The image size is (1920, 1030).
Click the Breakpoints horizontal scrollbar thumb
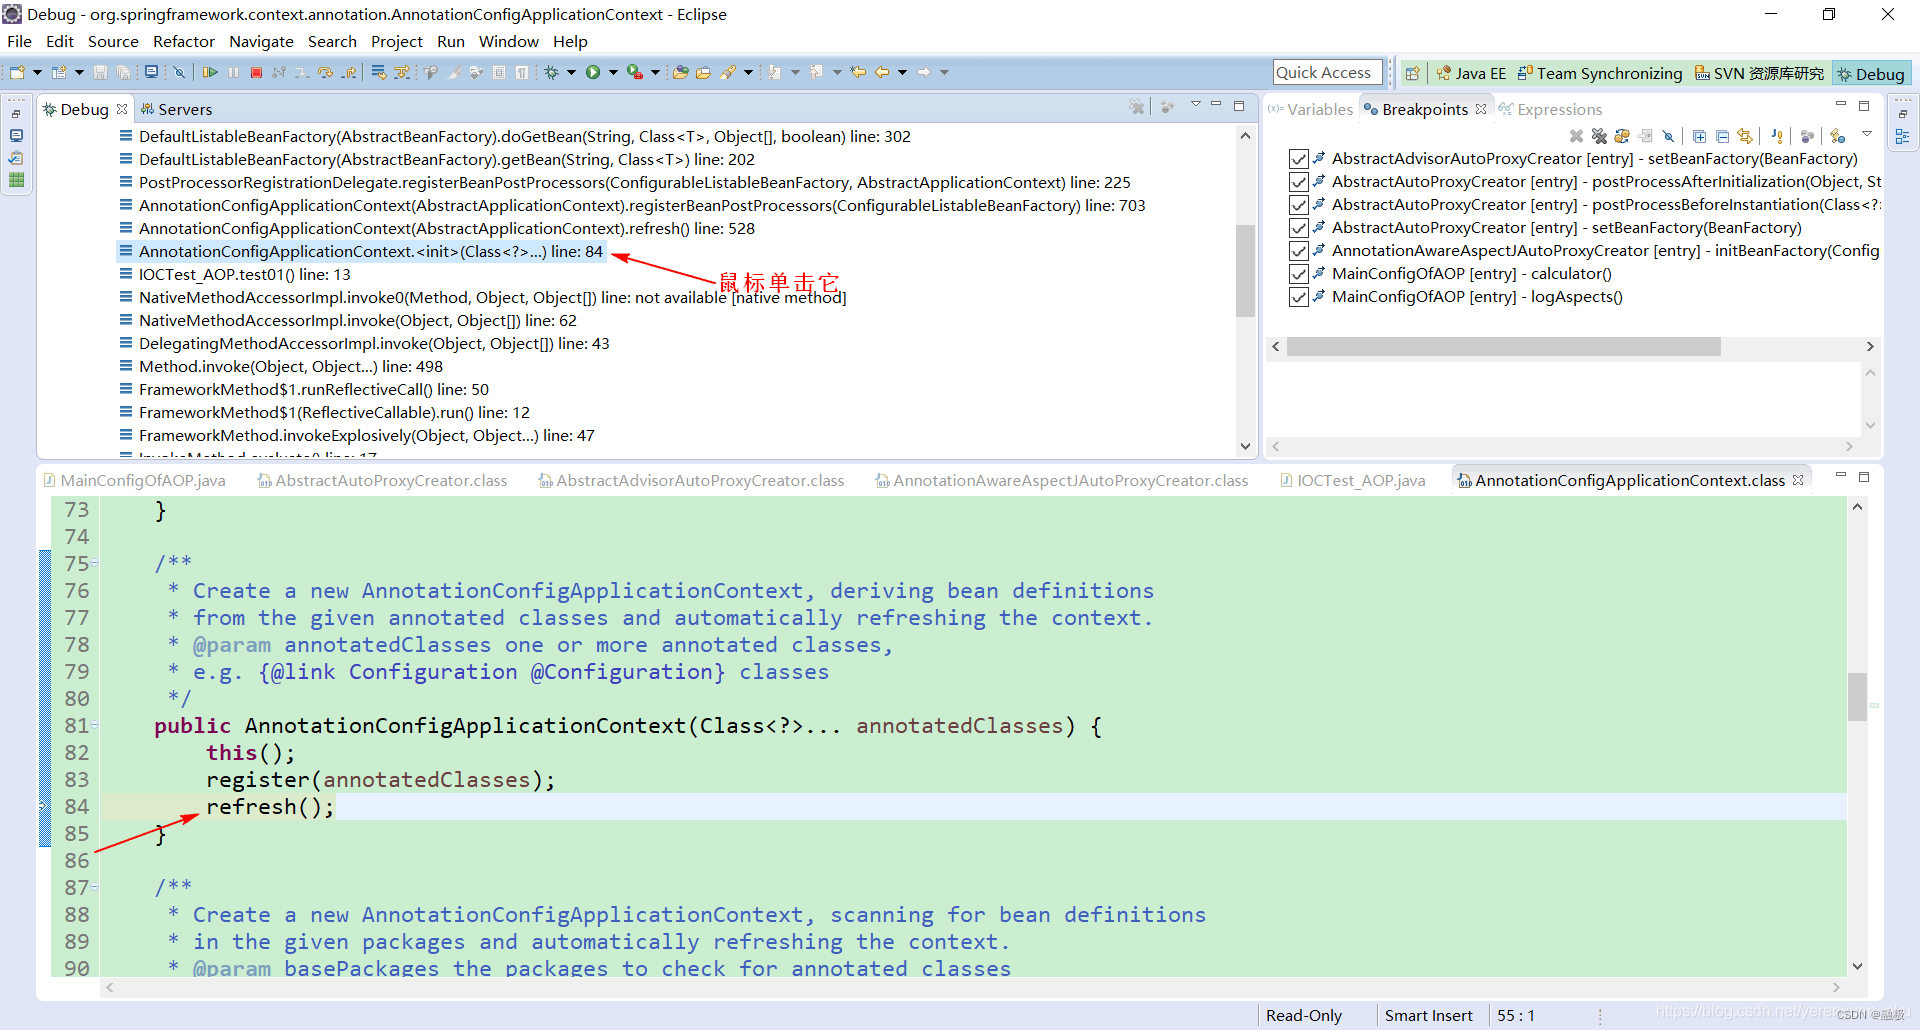(1503, 346)
